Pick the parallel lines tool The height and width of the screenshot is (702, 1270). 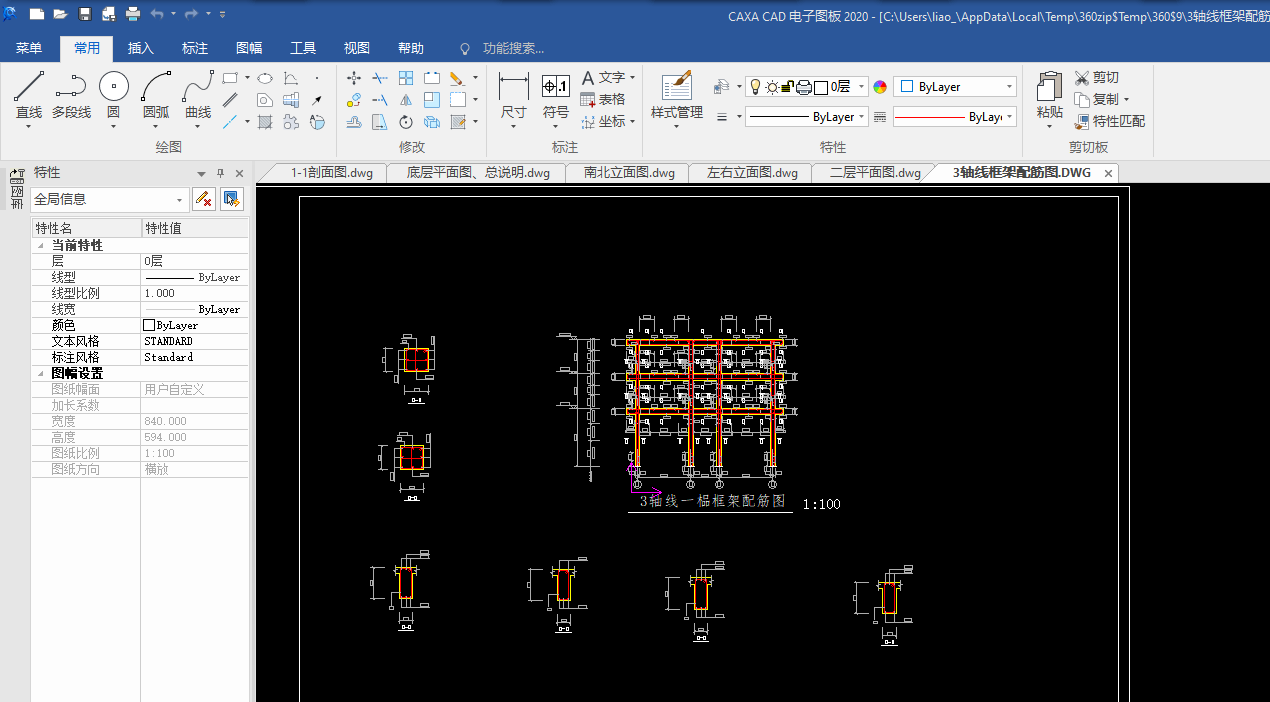[230, 99]
